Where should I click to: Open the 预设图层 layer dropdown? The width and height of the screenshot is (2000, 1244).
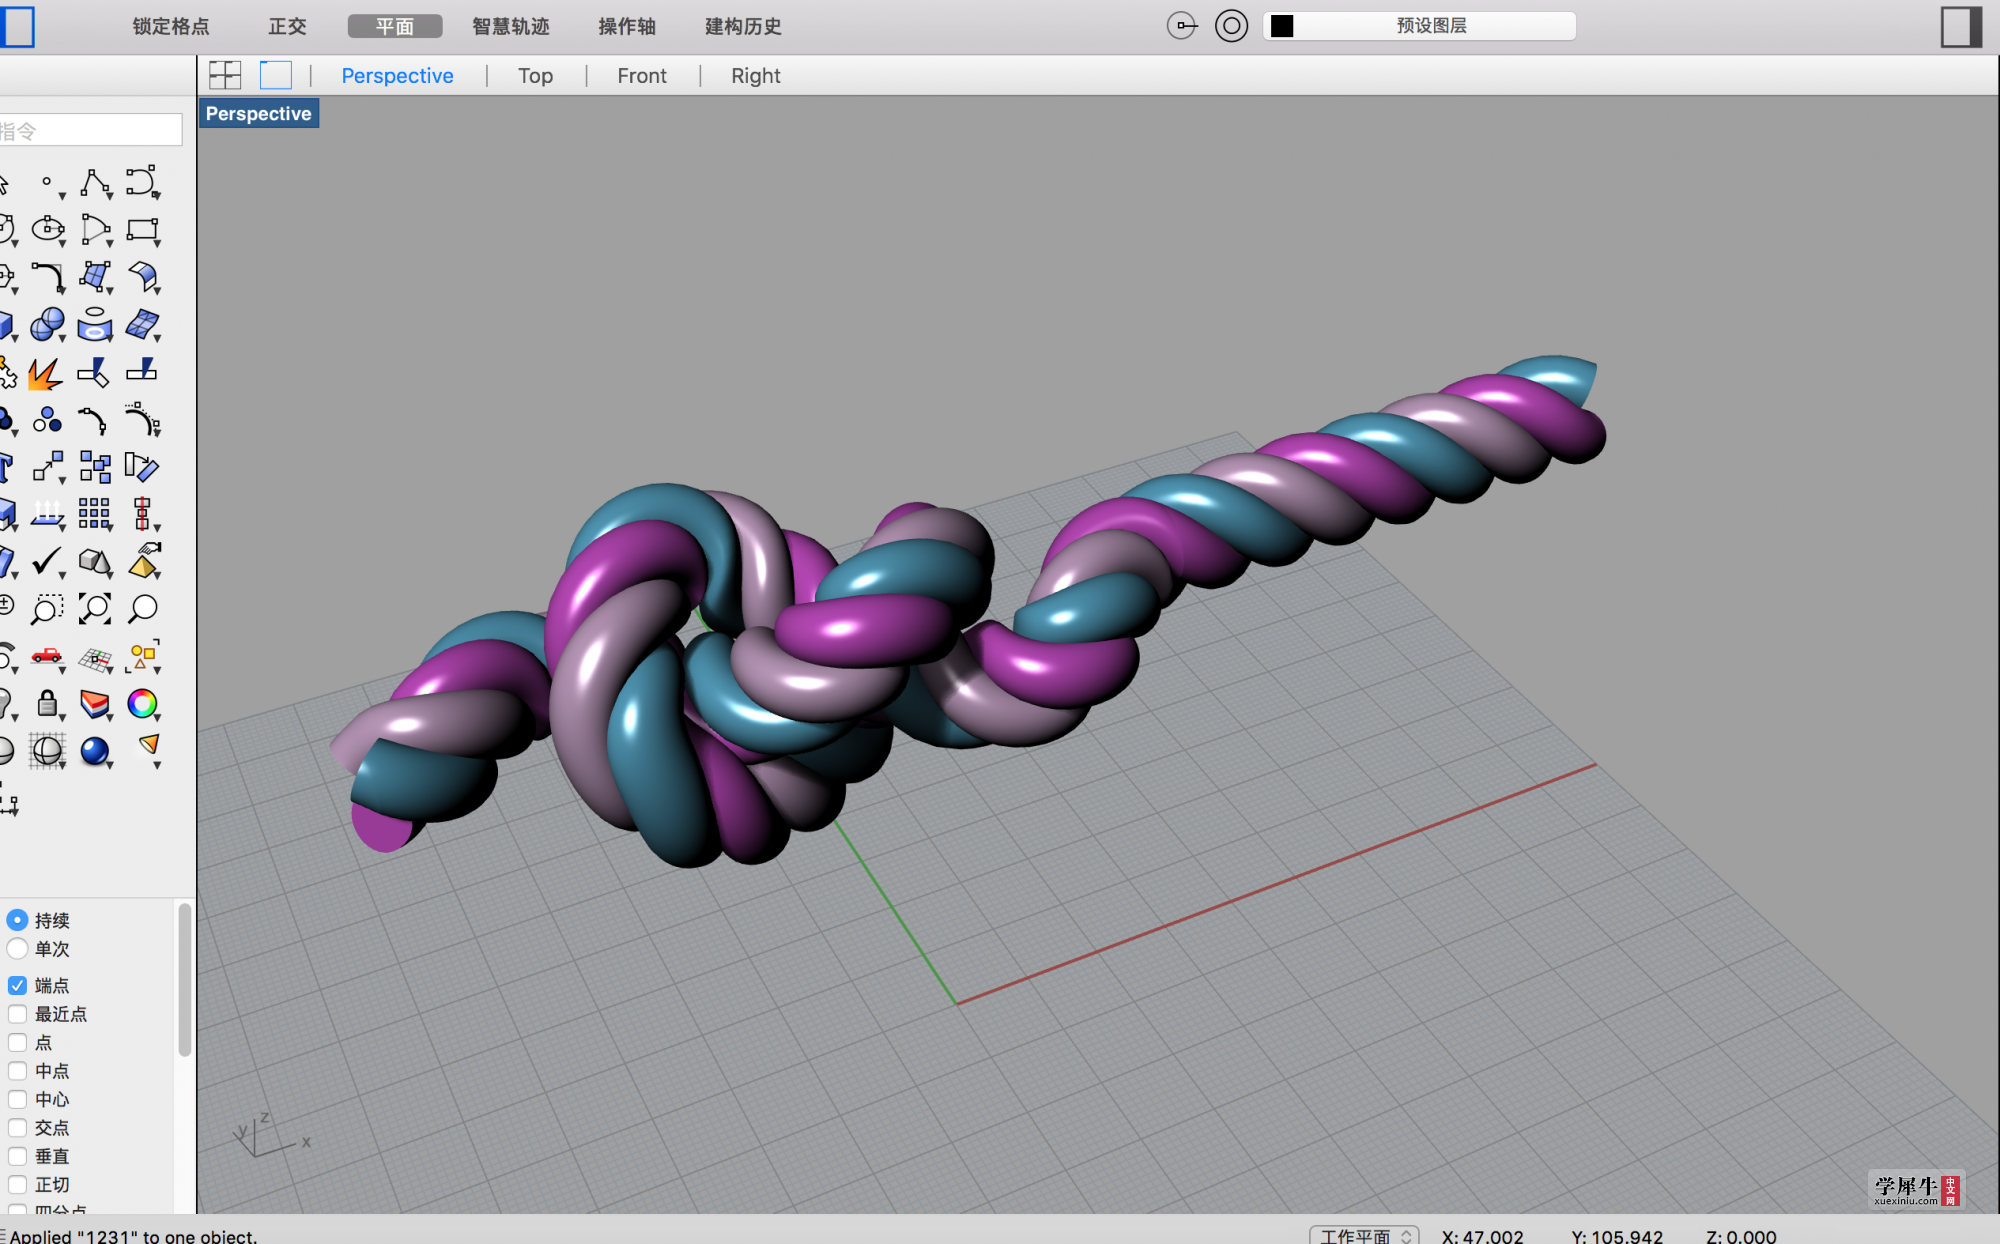[1420, 26]
